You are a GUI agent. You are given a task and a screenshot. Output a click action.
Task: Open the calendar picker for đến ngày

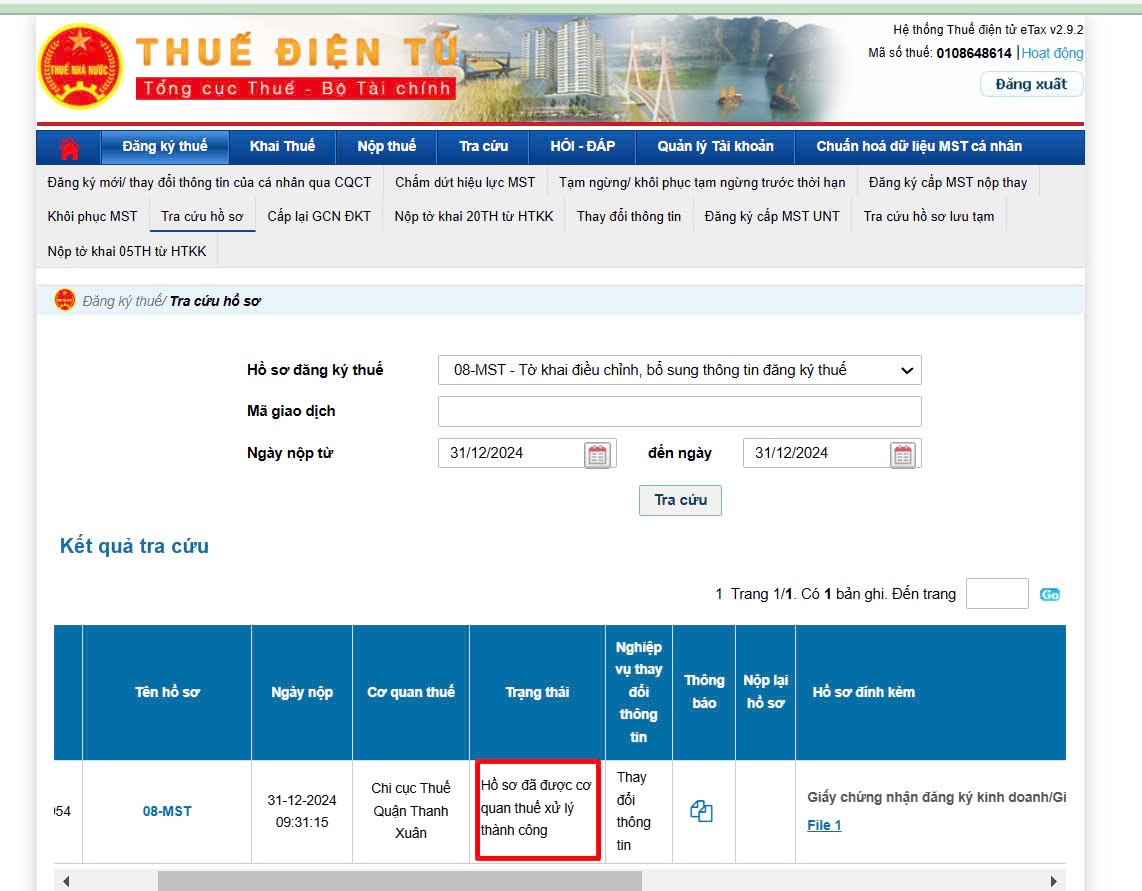click(x=902, y=454)
